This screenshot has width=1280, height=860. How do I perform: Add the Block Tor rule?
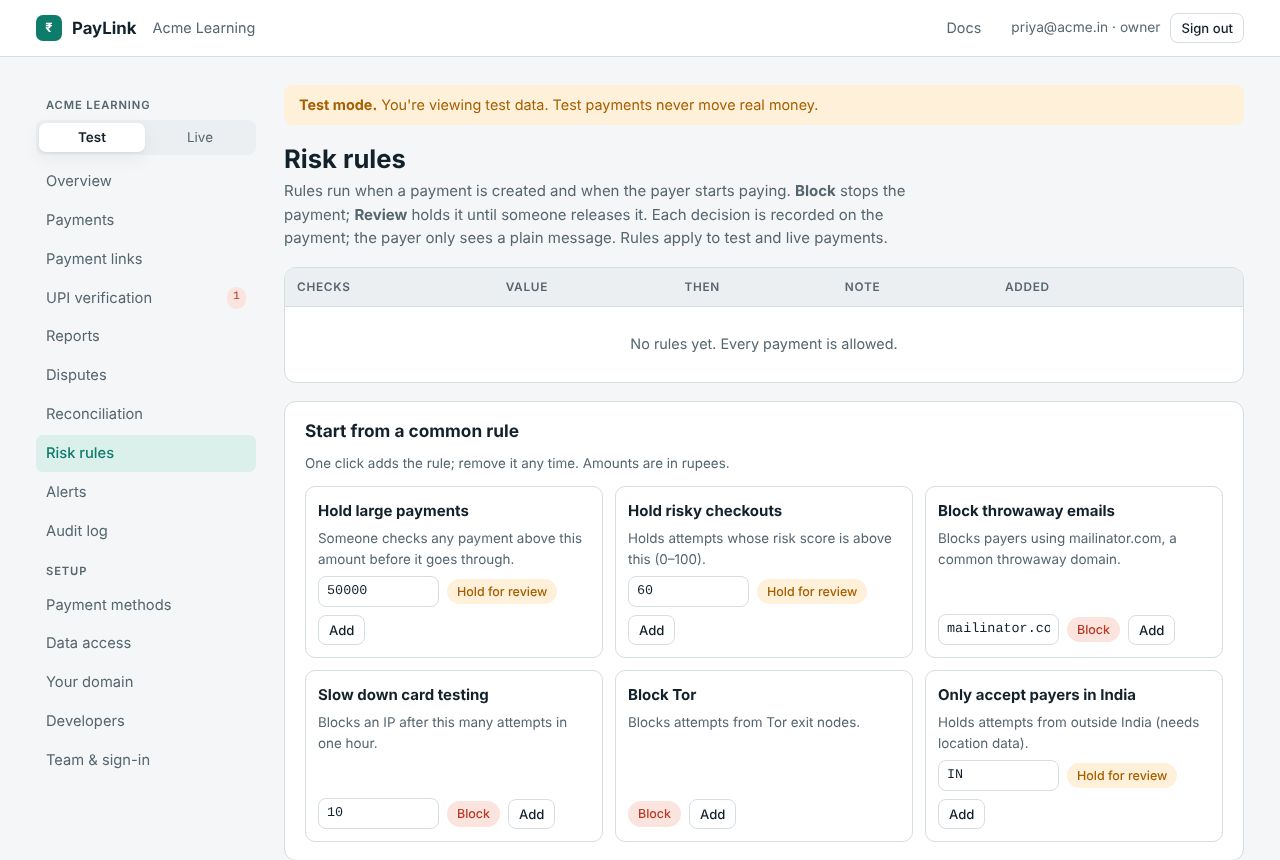[712, 814]
